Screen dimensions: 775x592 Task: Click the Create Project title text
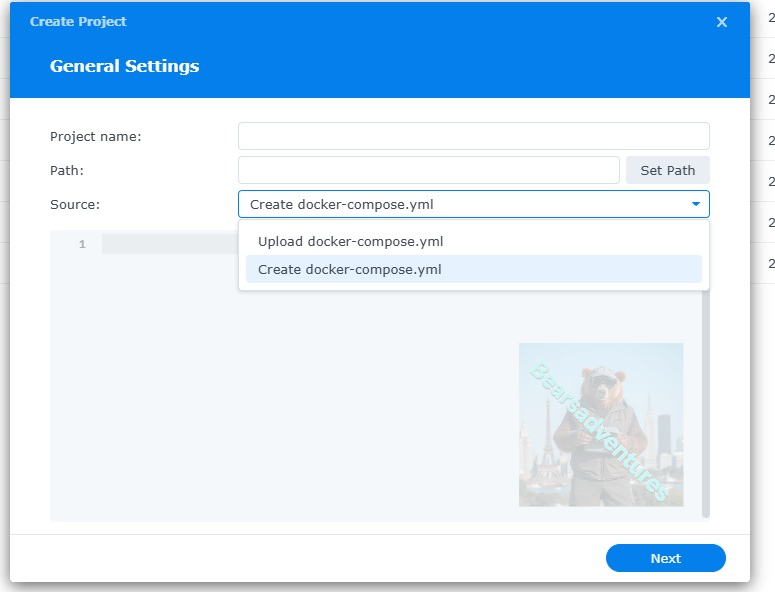coord(78,21)
